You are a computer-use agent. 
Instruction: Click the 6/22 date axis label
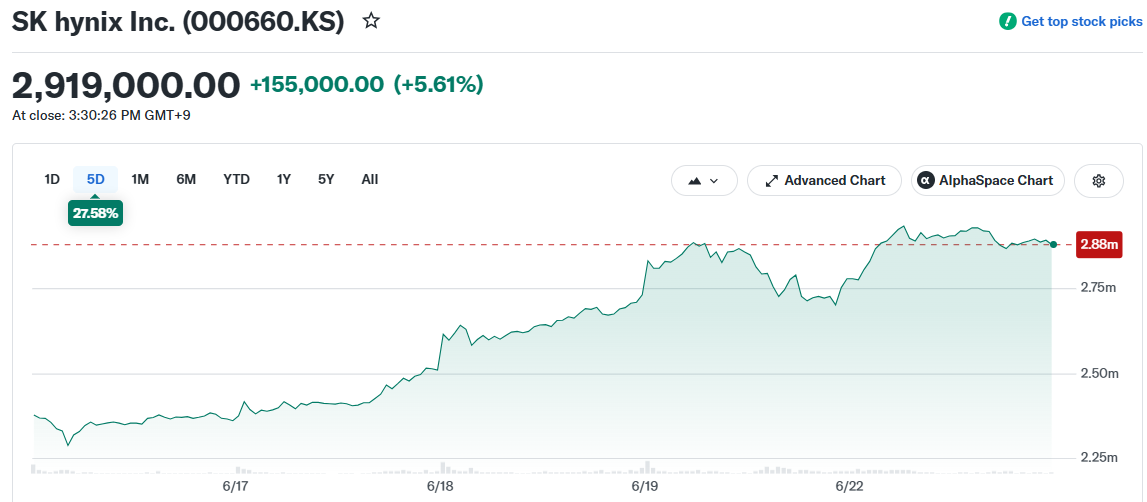coord(849,486)
